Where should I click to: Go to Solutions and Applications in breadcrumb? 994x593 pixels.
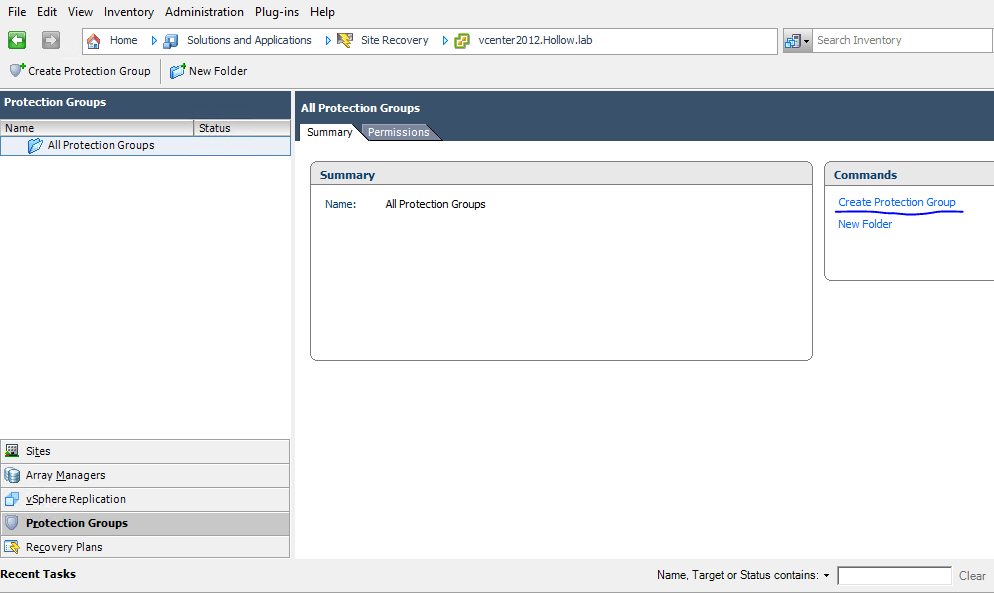click(249, 40)
